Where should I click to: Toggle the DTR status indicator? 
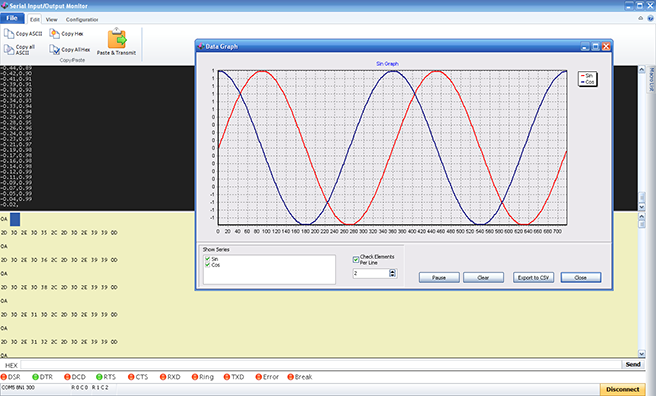click(36, 377)
